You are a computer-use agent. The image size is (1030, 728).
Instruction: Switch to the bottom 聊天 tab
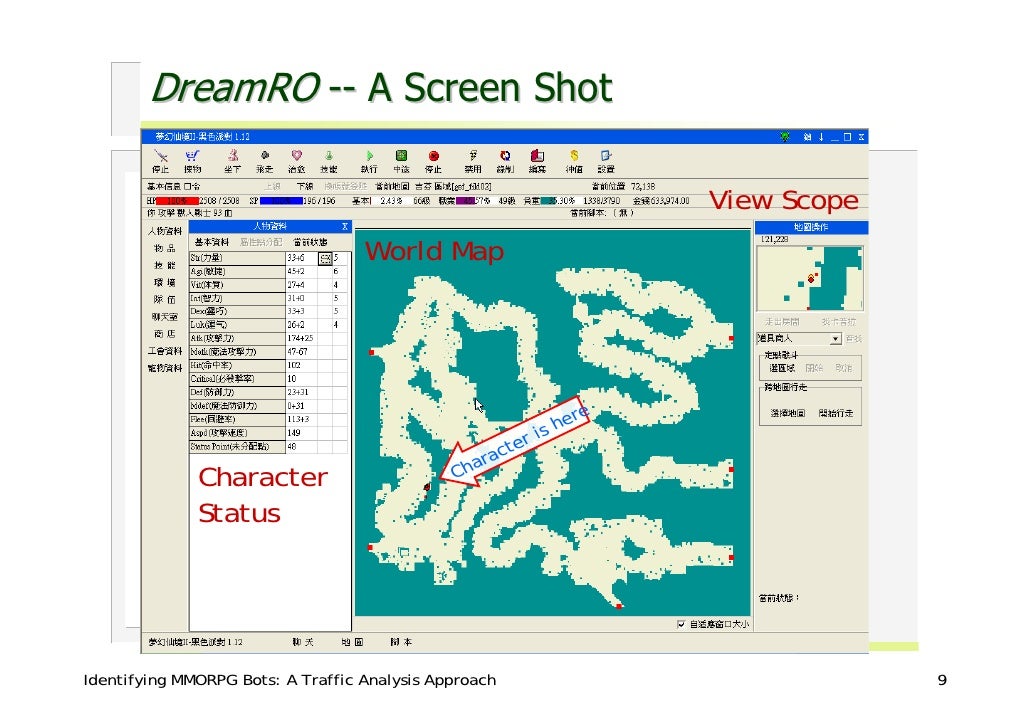click(303, 642)
